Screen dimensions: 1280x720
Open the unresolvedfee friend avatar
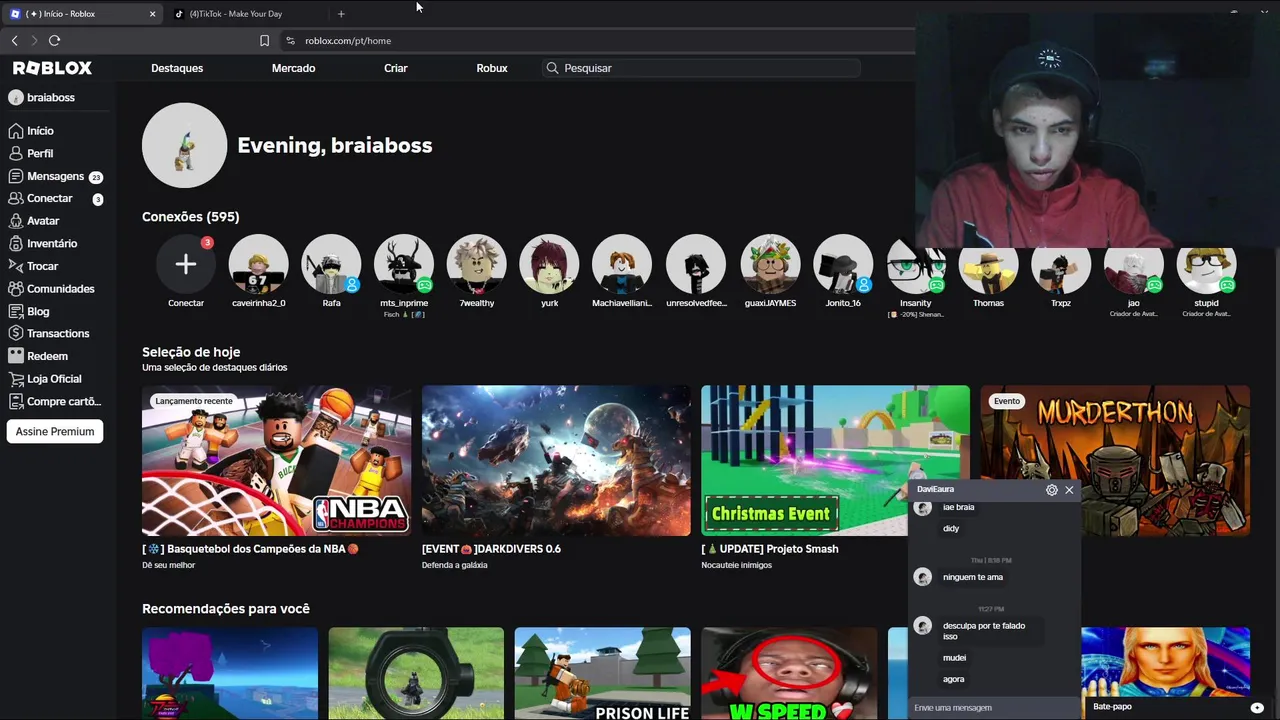[696, 264]
